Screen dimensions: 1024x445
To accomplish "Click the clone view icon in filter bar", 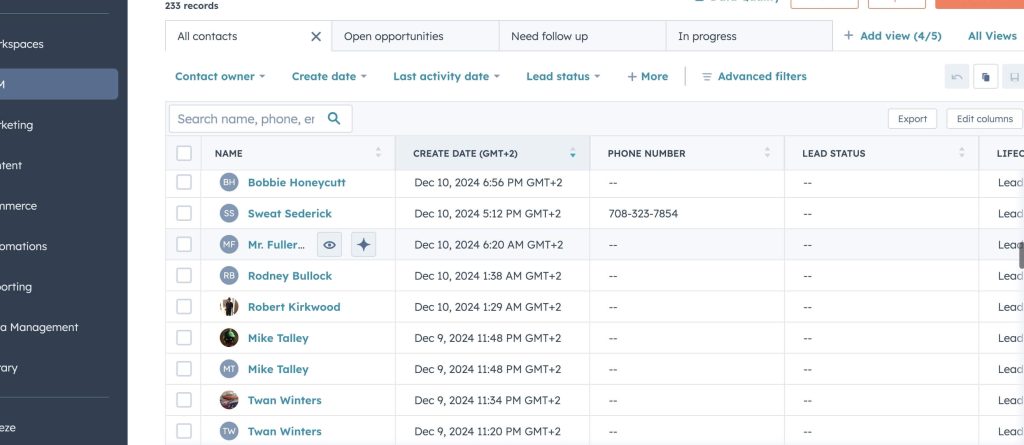I will tap(985, 77).
